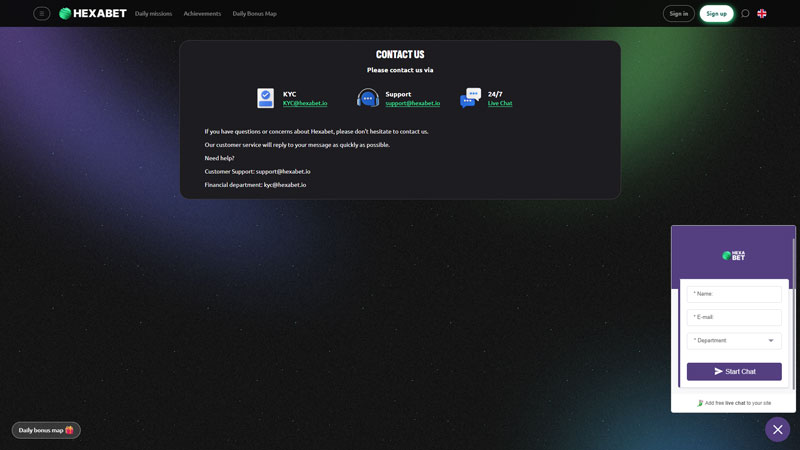800x450 pixels.
Task: Open KYC@hexabet.io email link
Action: [305, 103]
